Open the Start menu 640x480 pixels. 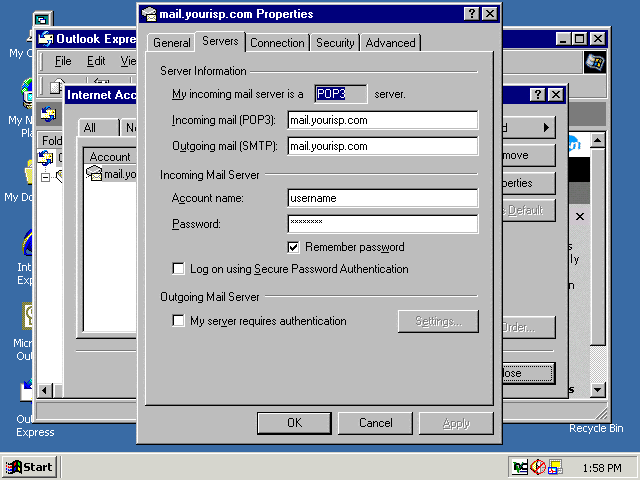point(29,467)
